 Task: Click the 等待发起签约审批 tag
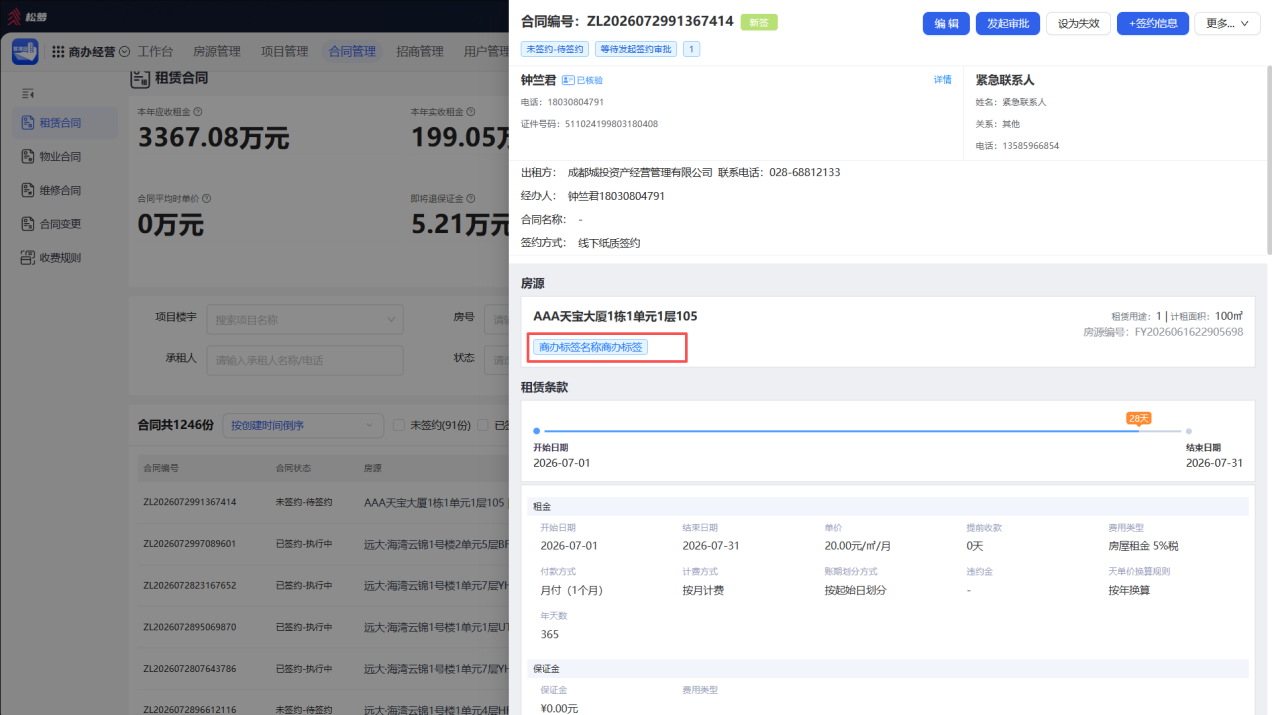click(636, 49)
